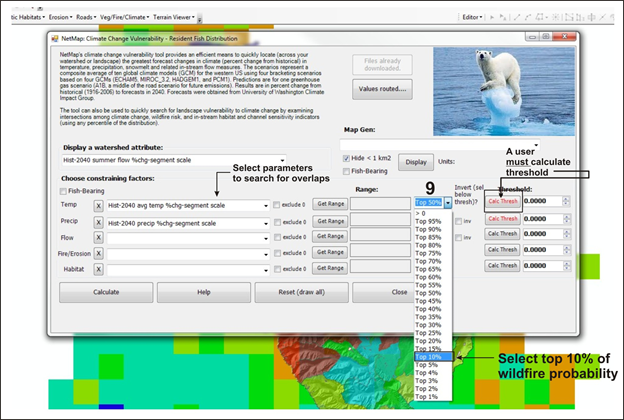Screen dimensions: 624x420
Task: Clear the Temp factor with its X button
Action: [x=98, y=204]
